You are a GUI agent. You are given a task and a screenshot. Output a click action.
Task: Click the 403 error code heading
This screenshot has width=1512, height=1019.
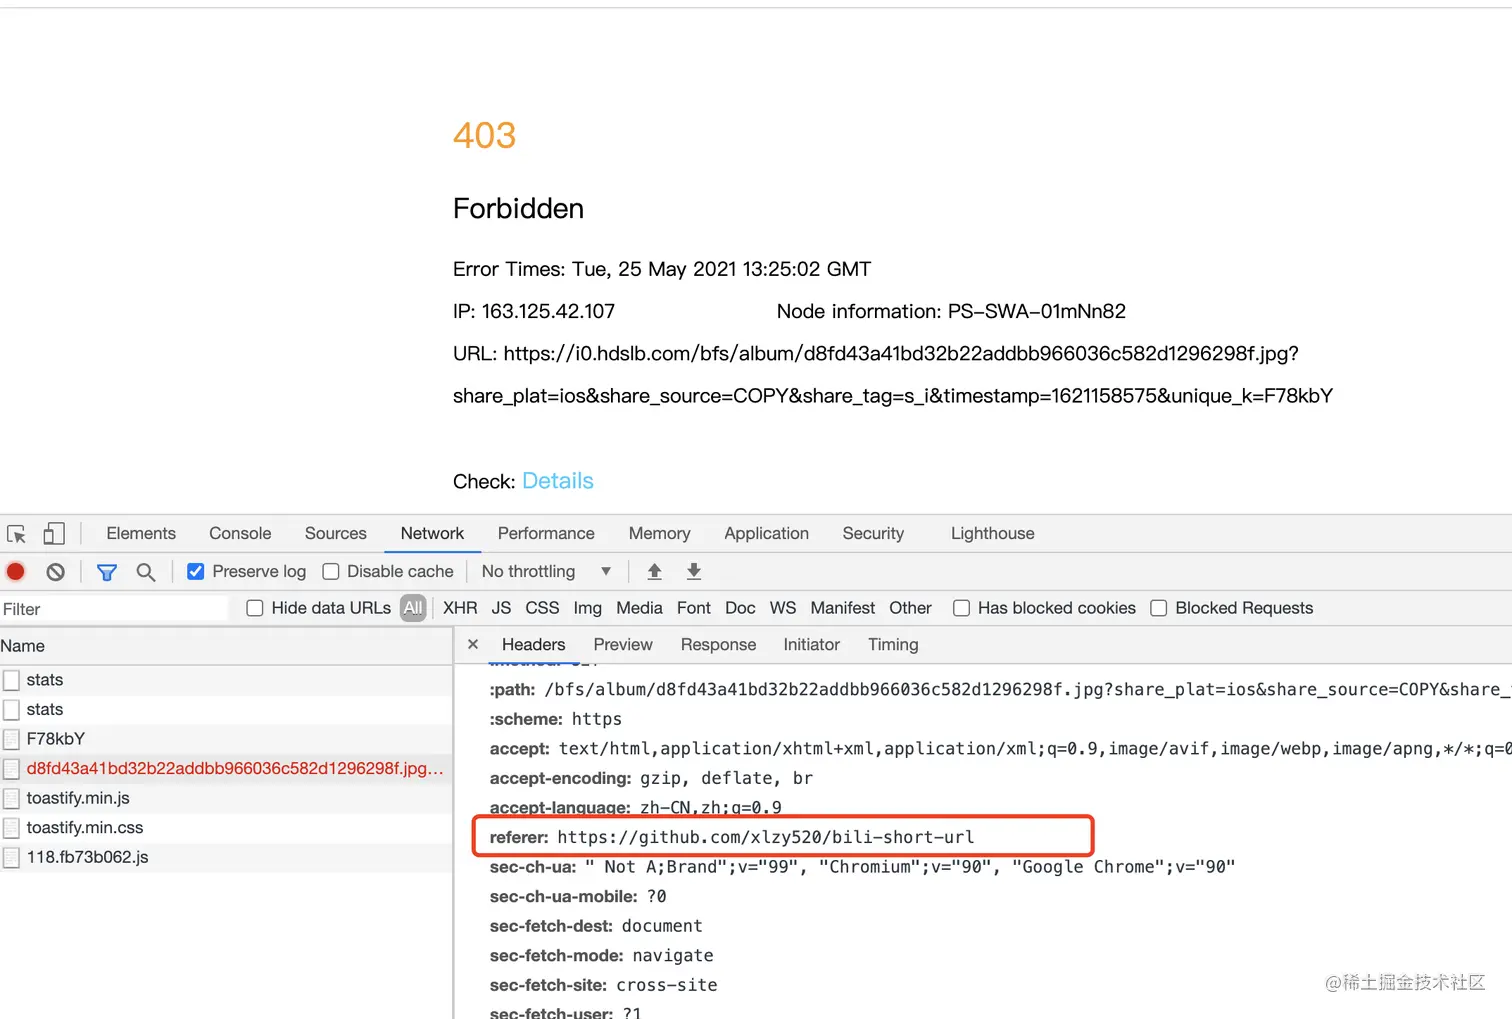pyautogui.click(x=485, y=135)
